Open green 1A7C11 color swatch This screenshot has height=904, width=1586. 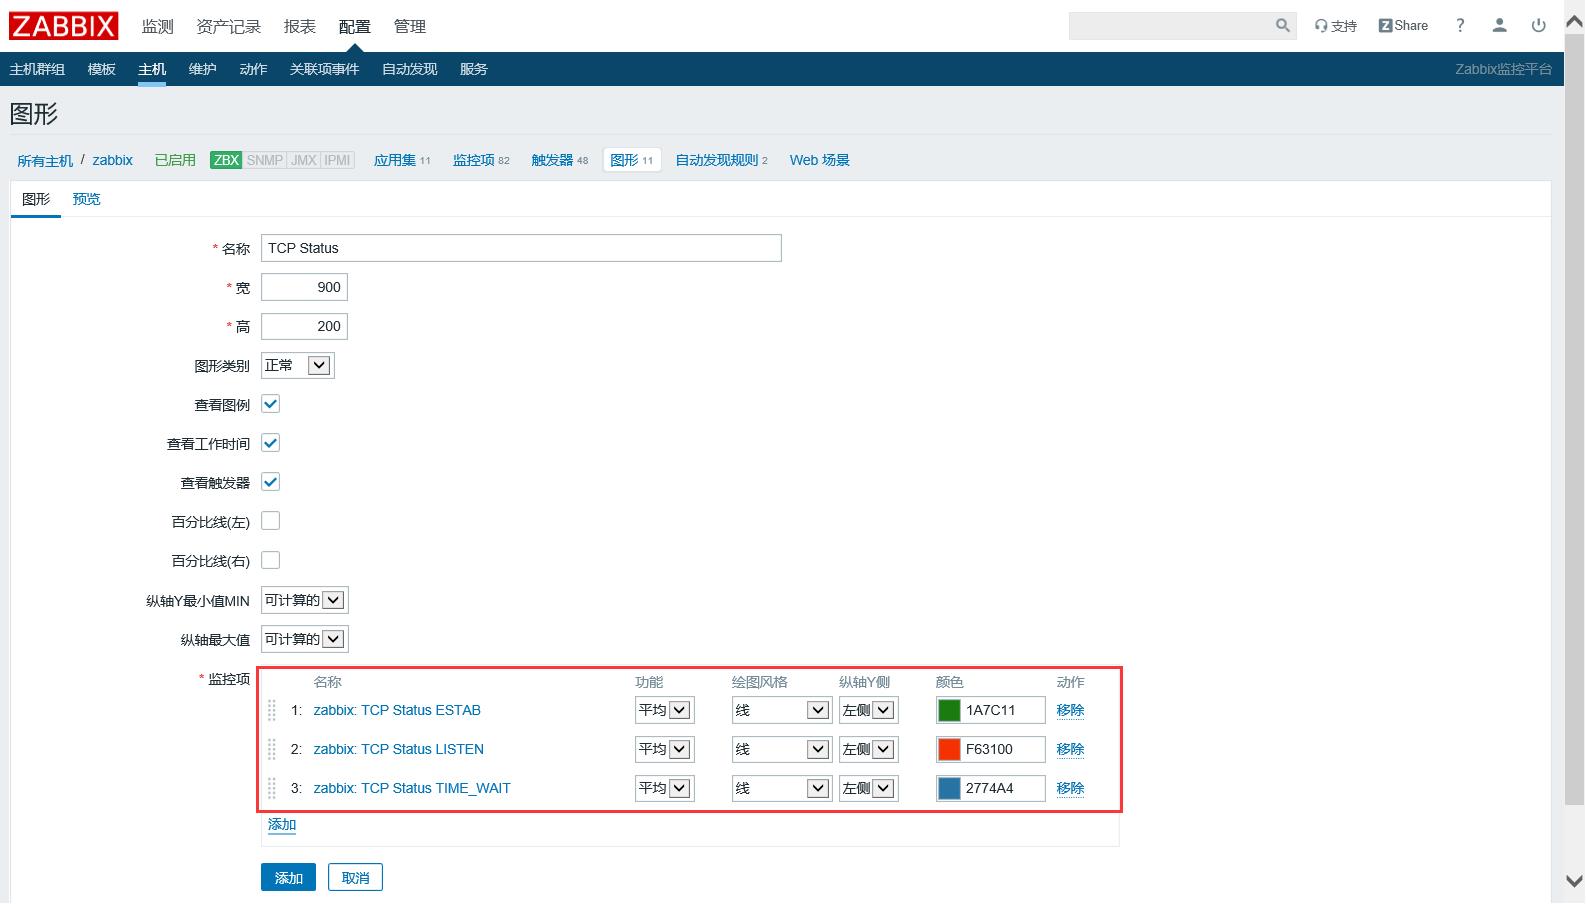[x=949, y=710]
